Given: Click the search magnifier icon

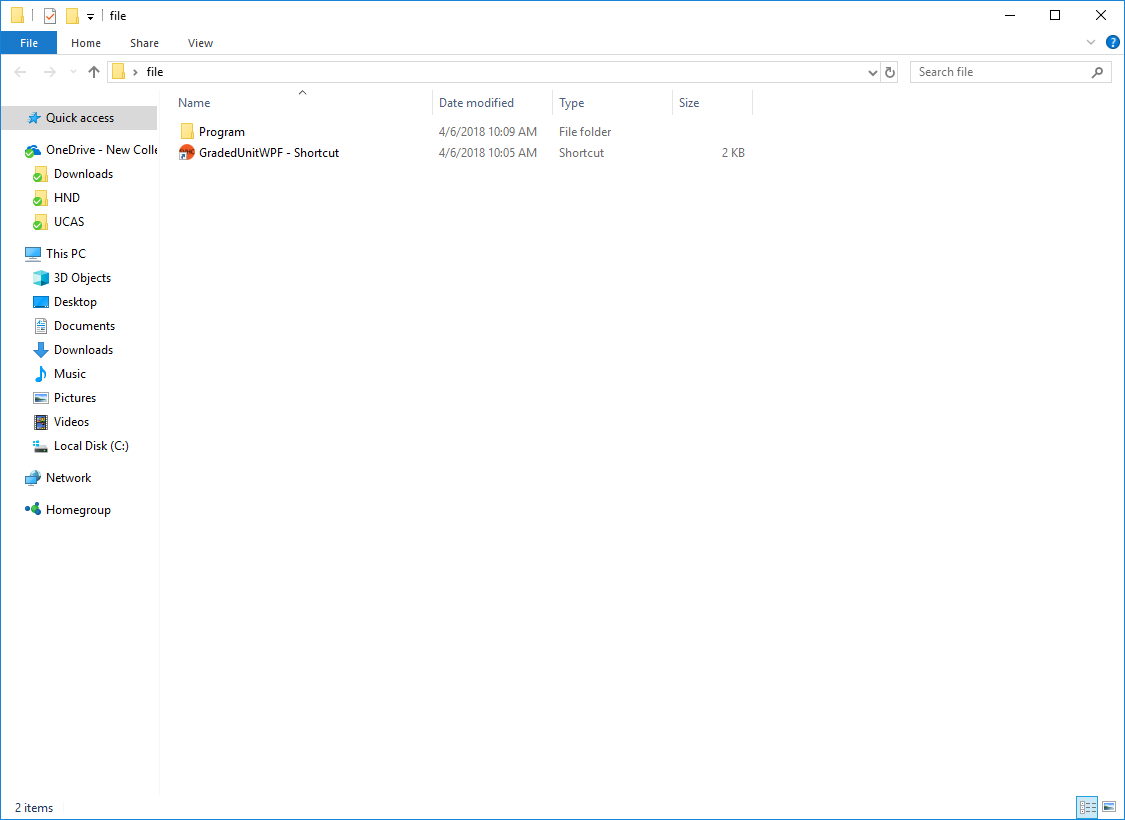Looking at the screenshot, I should click(x=1097, y=72).
